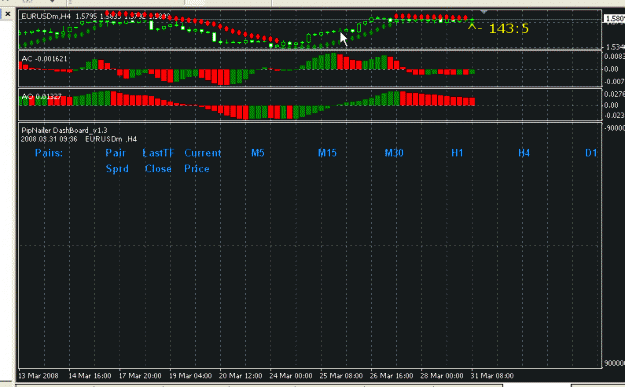Screen dimensions: 625x387
Task: Click the 31 Mar 08:00 time axis label
Action: point(492,376)
